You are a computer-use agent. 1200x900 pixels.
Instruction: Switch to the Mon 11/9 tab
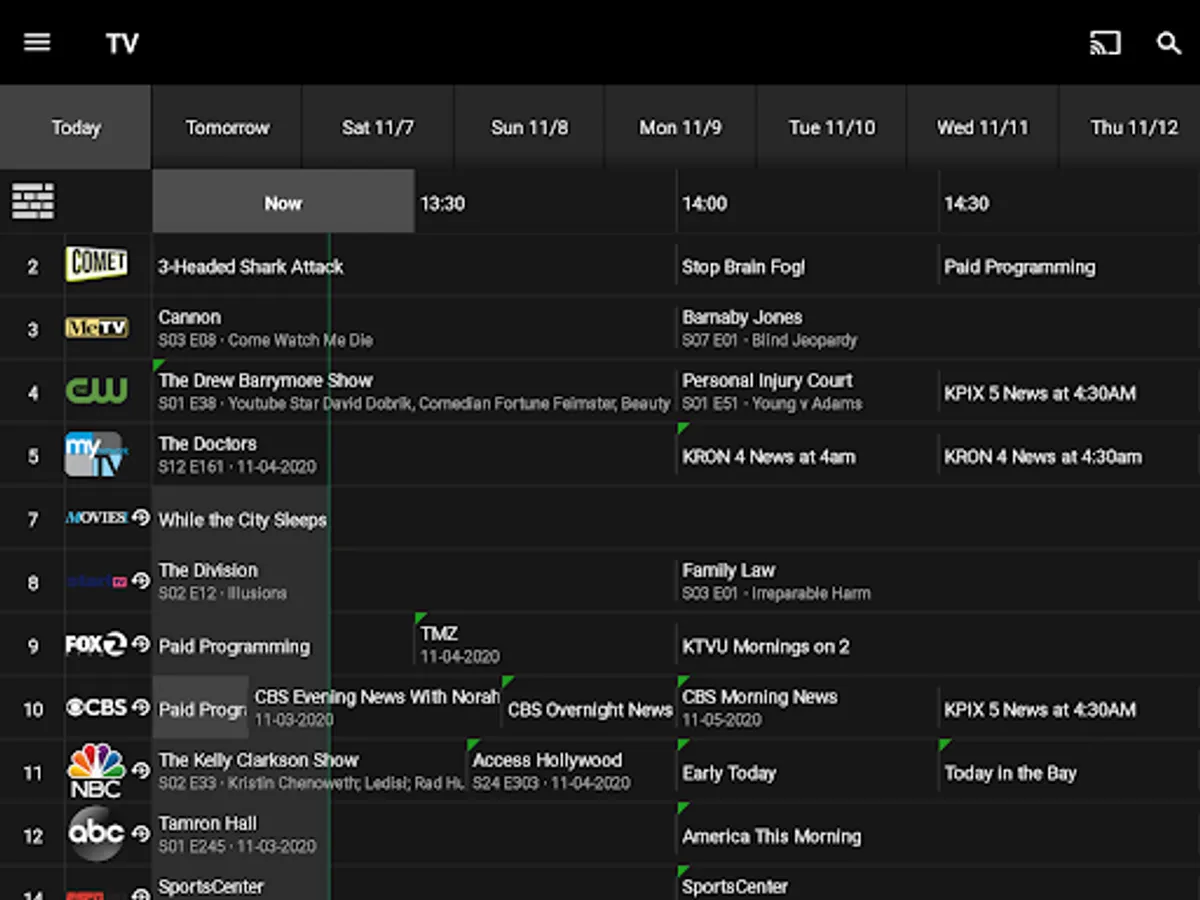click(680, 127)
